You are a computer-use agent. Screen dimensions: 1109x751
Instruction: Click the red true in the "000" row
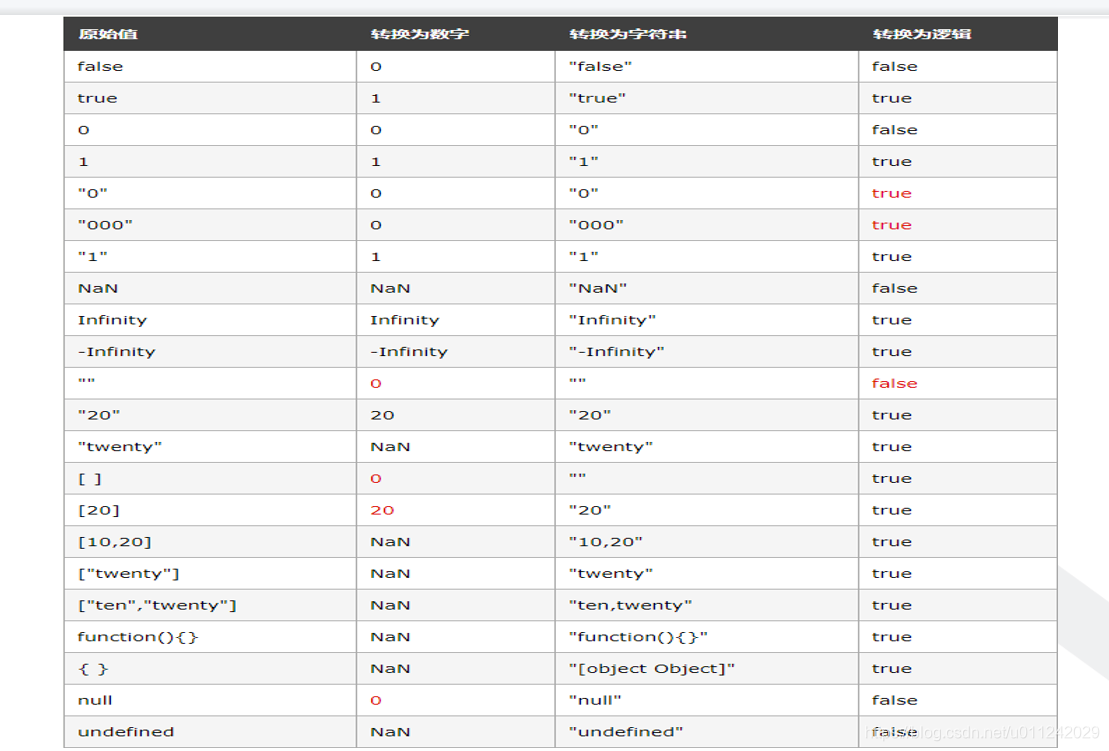tap(891, 225)
